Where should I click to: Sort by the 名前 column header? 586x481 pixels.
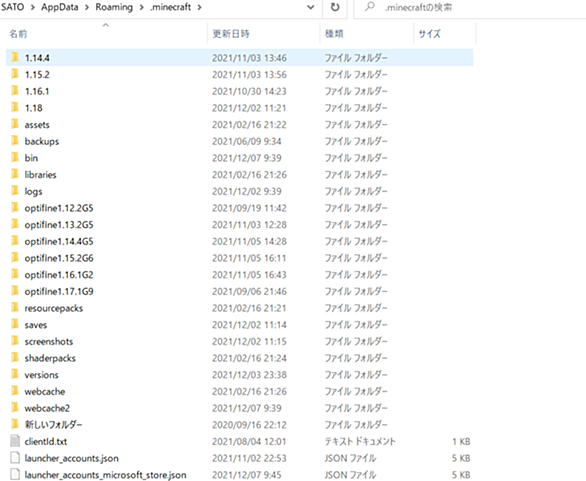(18, 34)
